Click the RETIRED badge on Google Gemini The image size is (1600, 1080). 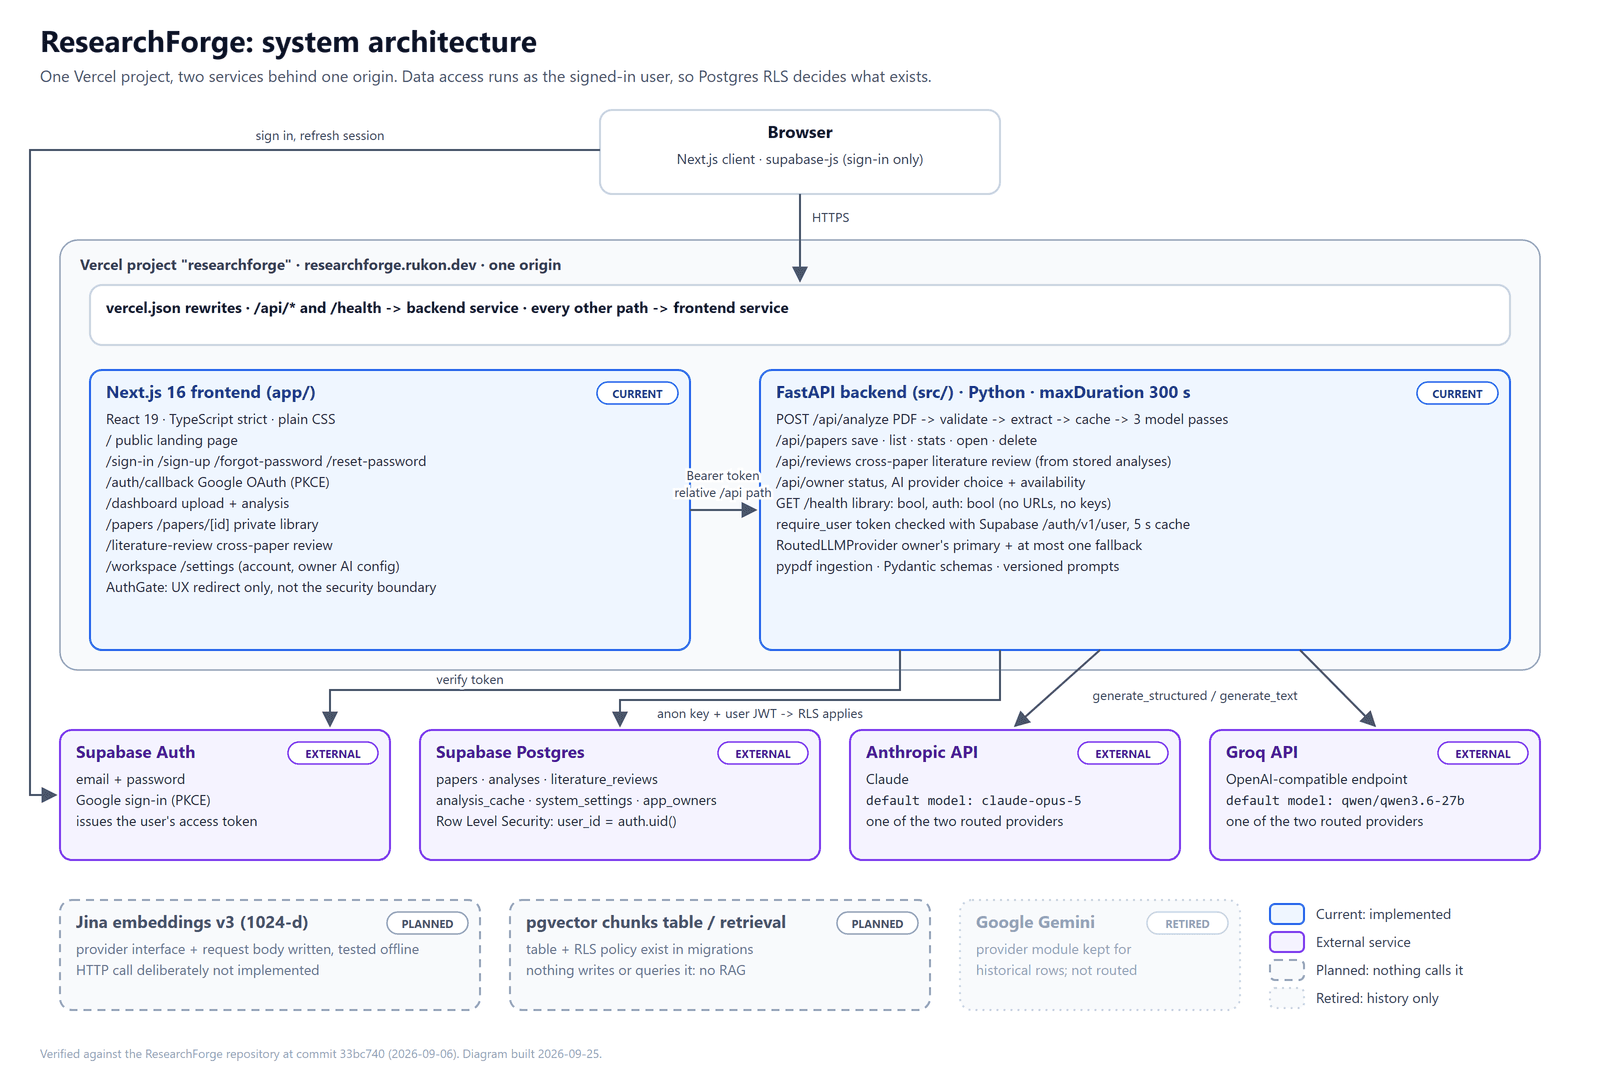(1187, 923)
